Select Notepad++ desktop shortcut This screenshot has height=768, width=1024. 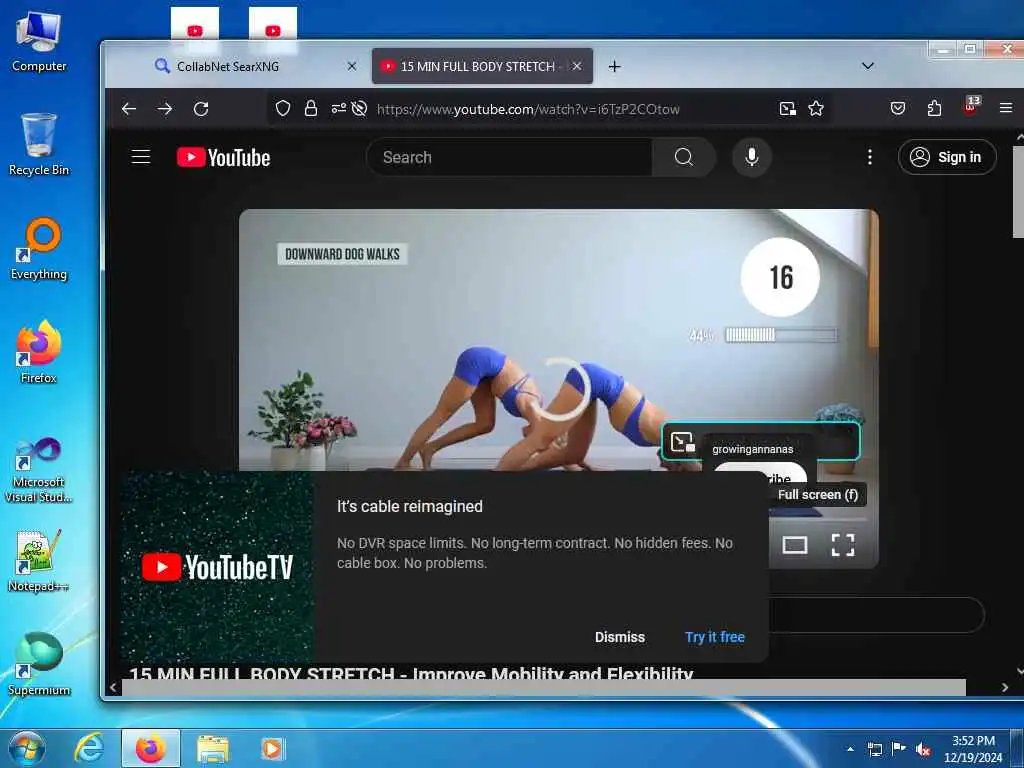39,561
